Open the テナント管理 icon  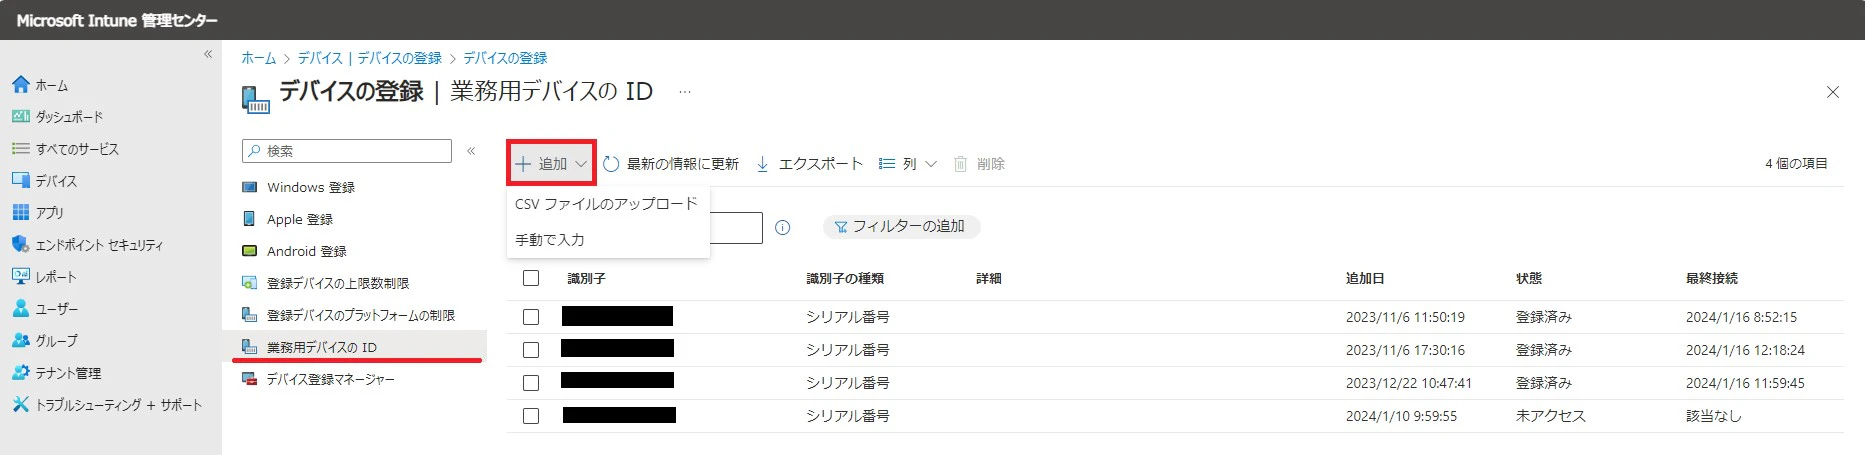pos(20,373)
